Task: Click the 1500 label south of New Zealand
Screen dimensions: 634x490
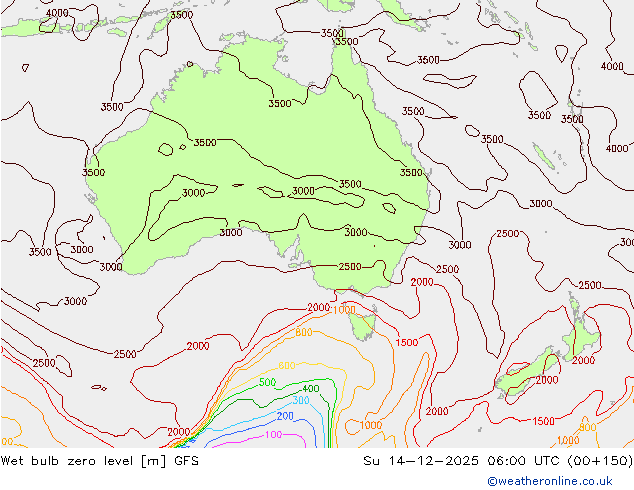Action: pos(543,421)
